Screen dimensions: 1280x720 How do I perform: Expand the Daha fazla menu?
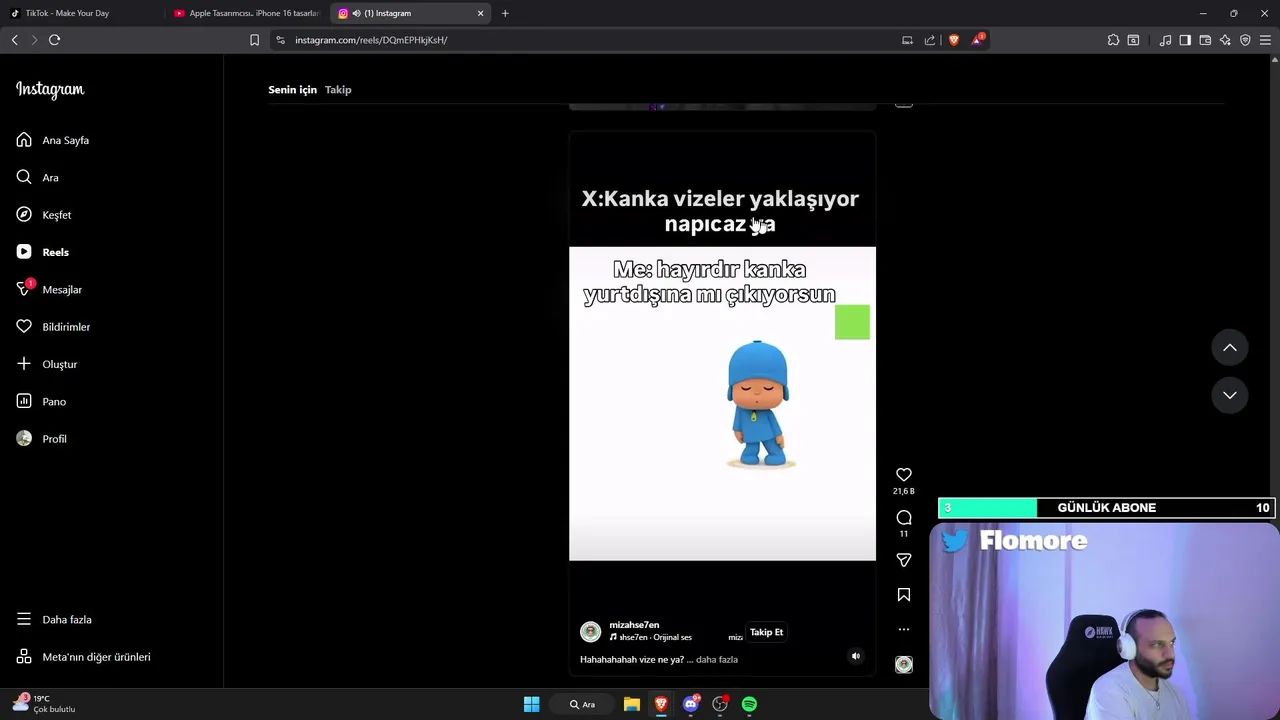54,619
